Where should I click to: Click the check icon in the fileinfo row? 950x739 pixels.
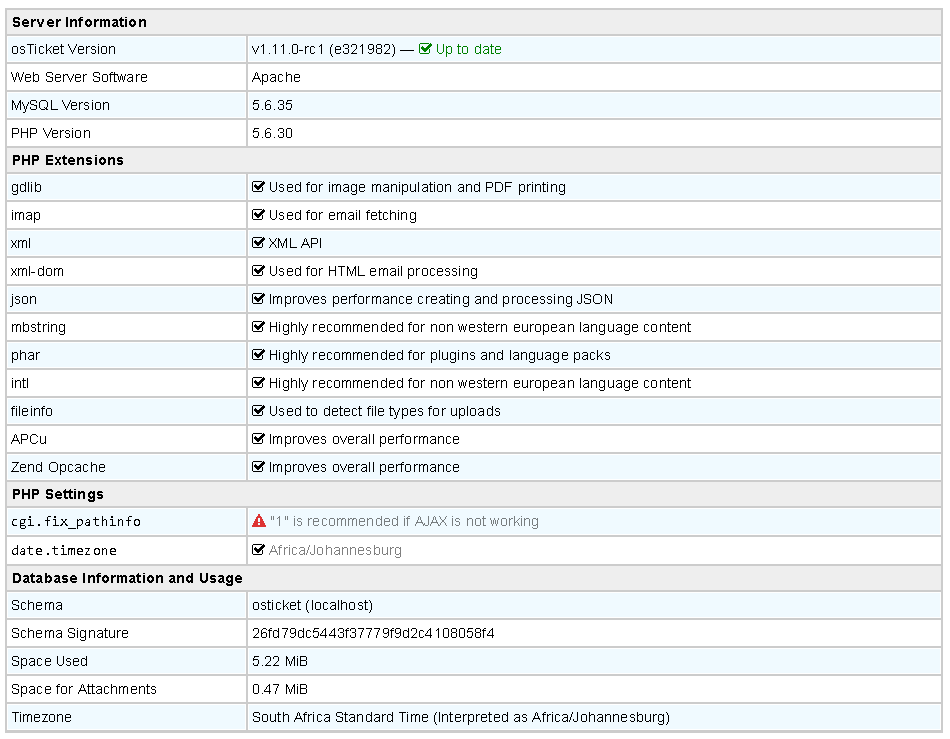point(258,411)
